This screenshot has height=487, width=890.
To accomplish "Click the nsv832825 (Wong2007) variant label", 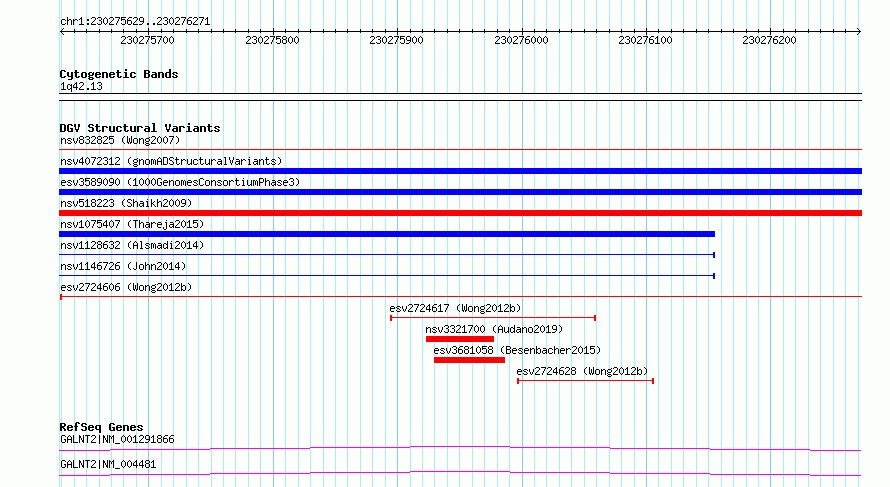I will tap(120, 140).
